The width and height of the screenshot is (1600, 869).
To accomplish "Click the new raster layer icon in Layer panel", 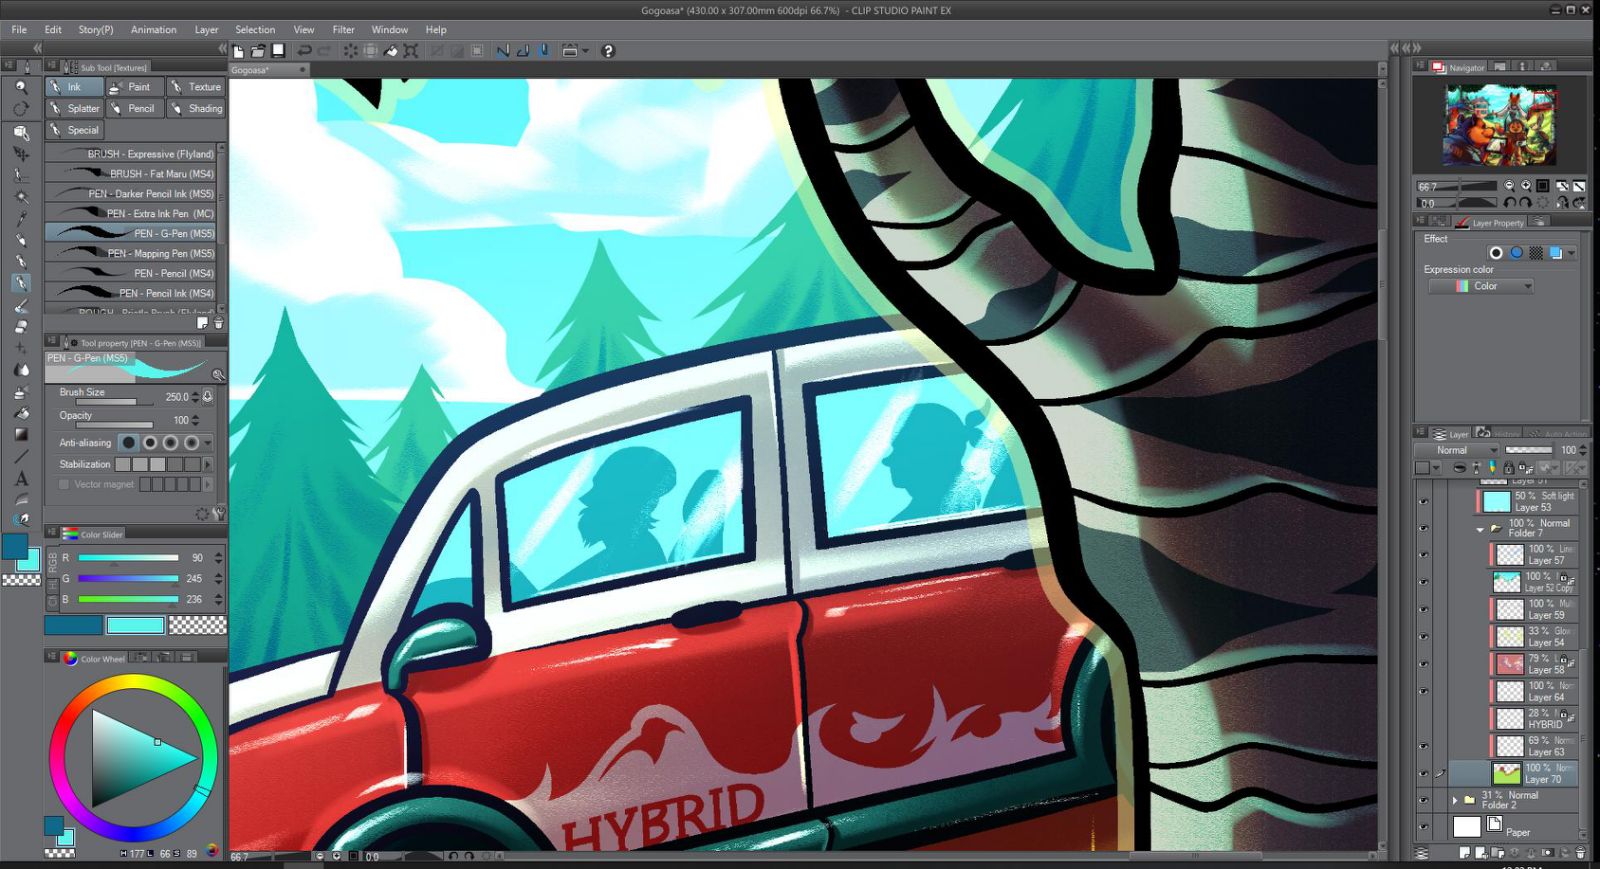I will pos(1465,853).
